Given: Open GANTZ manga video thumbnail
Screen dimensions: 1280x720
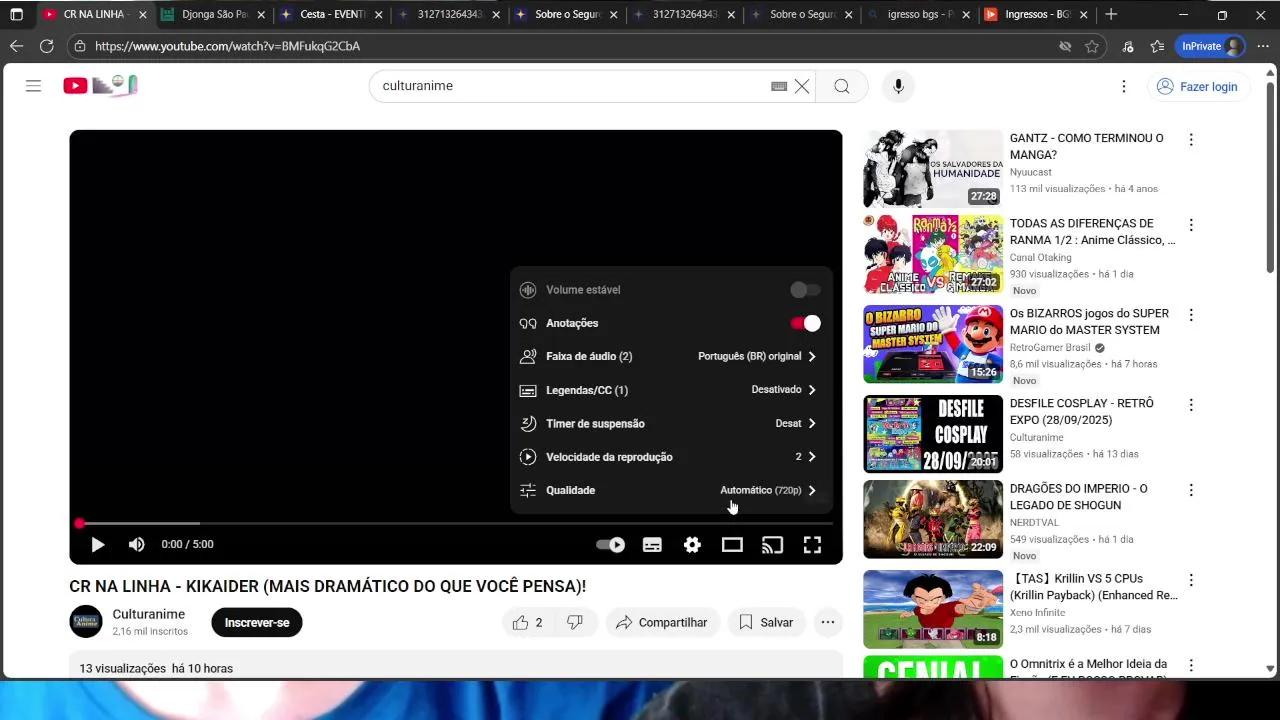Looking at the screenshot, I should point(933,168).
